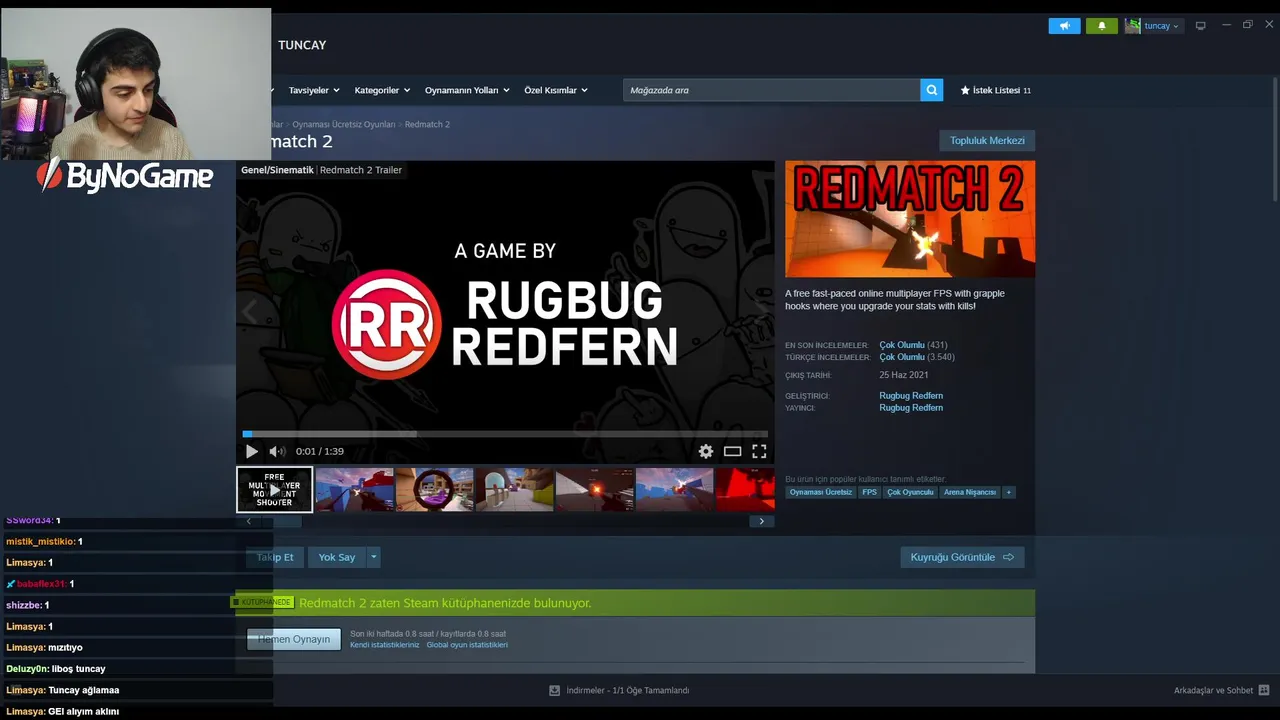Open Arkadaşlar ve Sohbet panel
Screen dimensions: 1280x720
click(1213, 690)
